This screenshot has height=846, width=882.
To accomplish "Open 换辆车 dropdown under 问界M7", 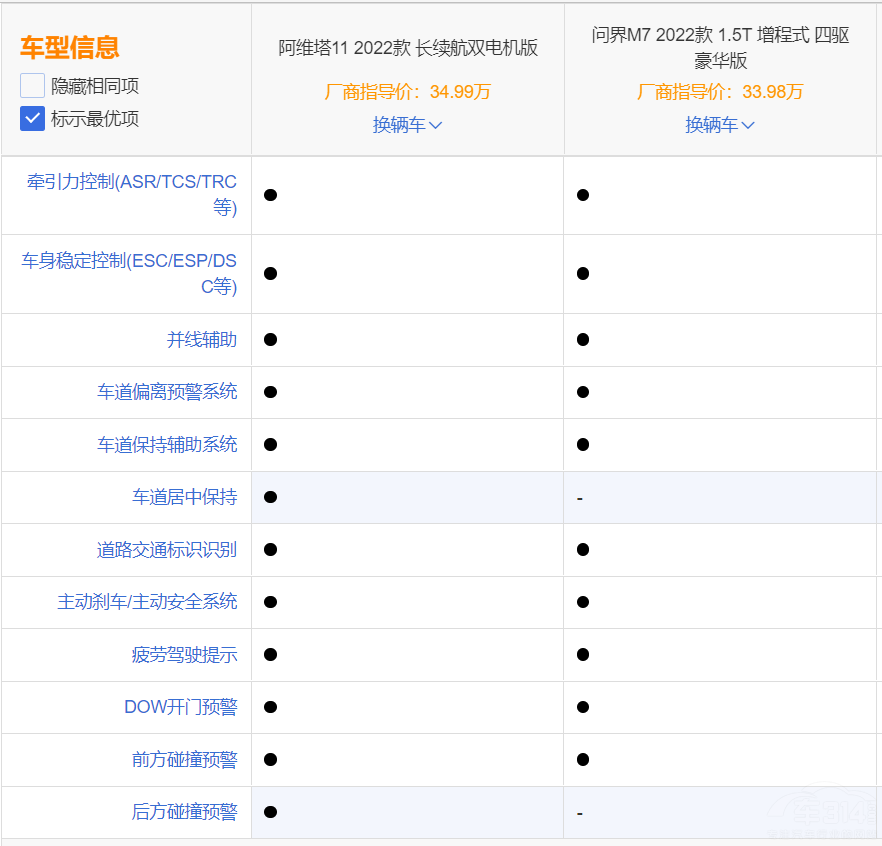I will click(720, 125).
